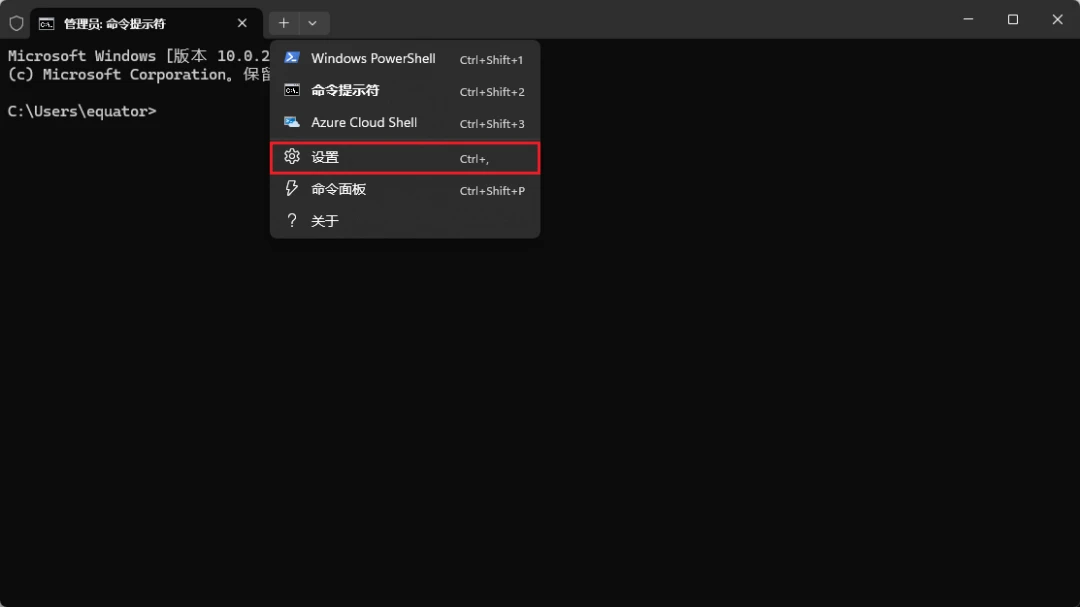Launch Windows PowerShell from menu
This screenshot has height=607, width=1080.
click(405, 59)
